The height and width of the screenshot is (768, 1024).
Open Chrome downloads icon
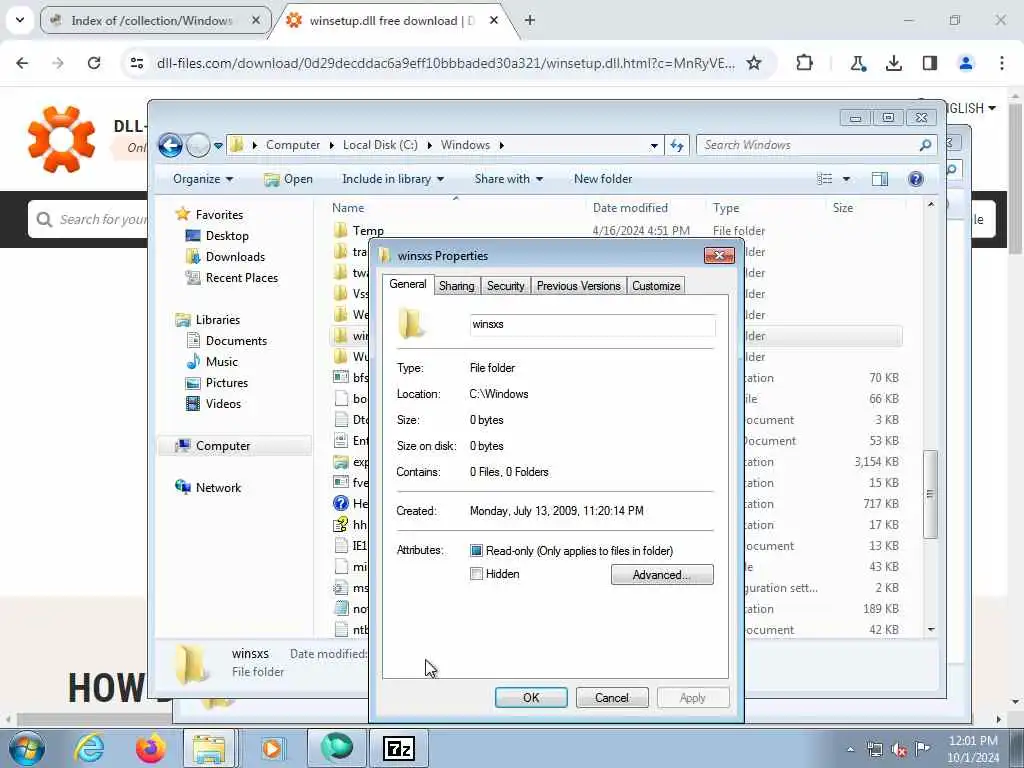[x=893, y=63]
